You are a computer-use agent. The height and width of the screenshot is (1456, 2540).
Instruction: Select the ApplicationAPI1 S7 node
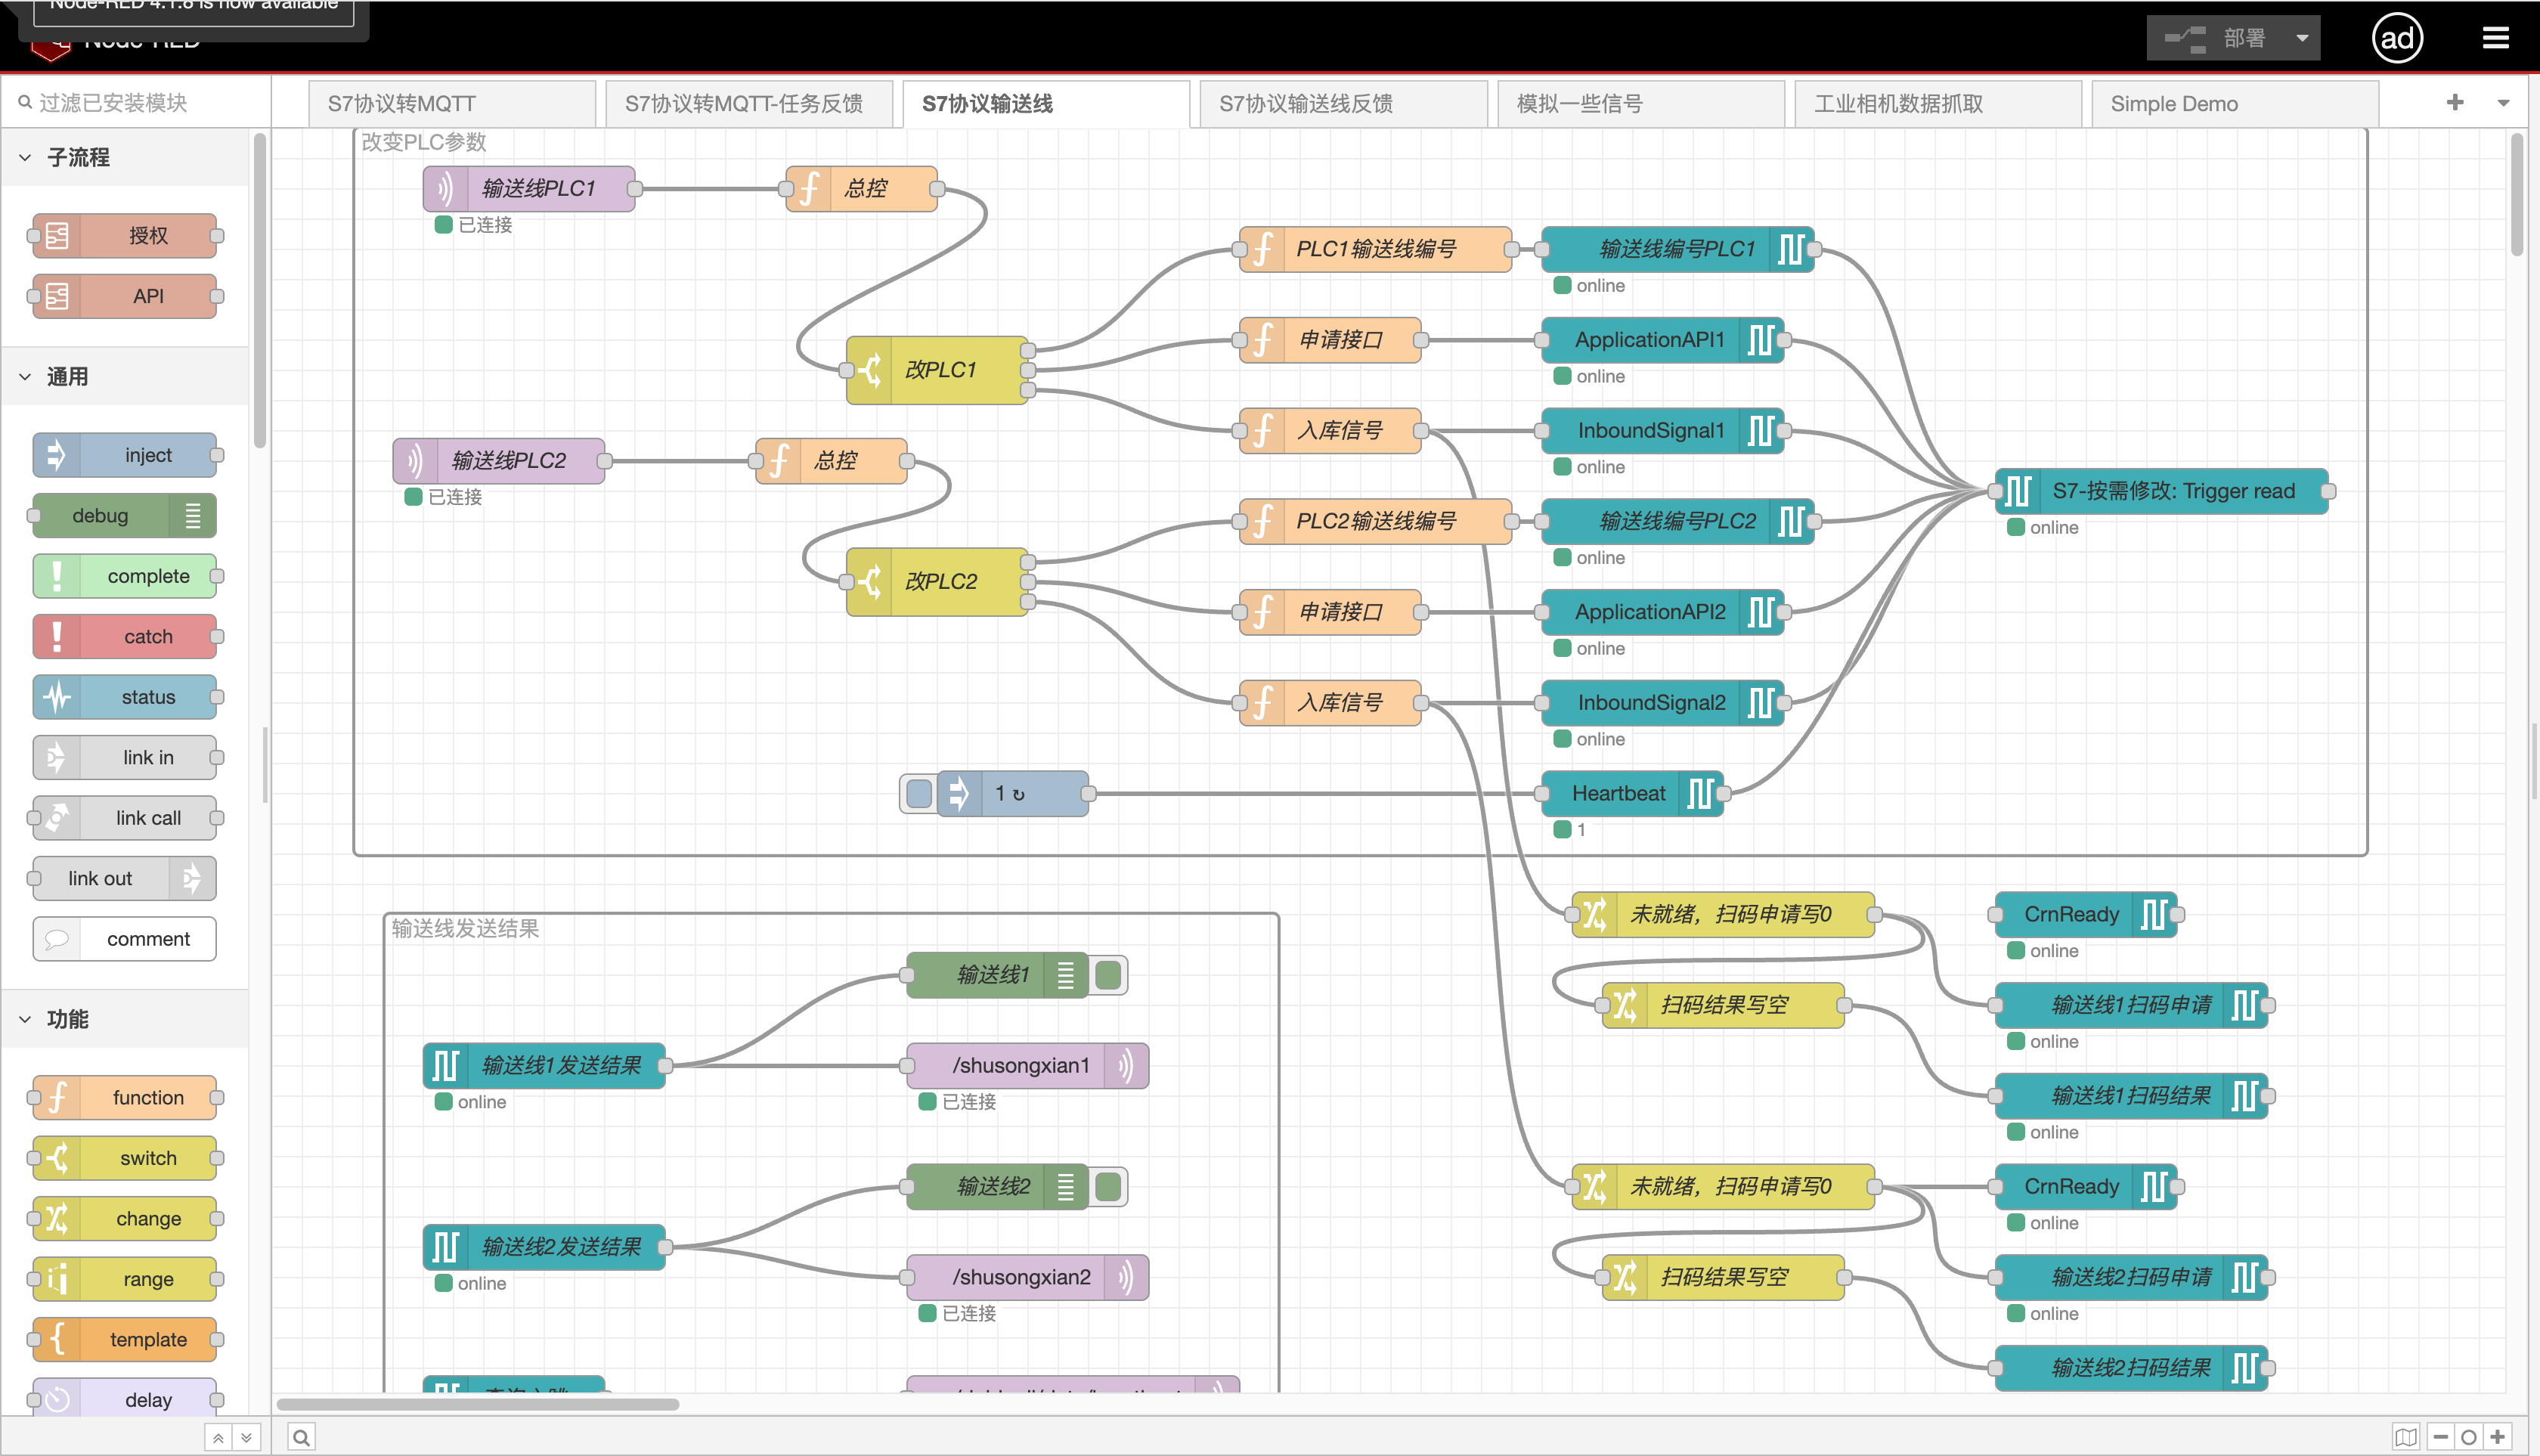(1663, 340)
